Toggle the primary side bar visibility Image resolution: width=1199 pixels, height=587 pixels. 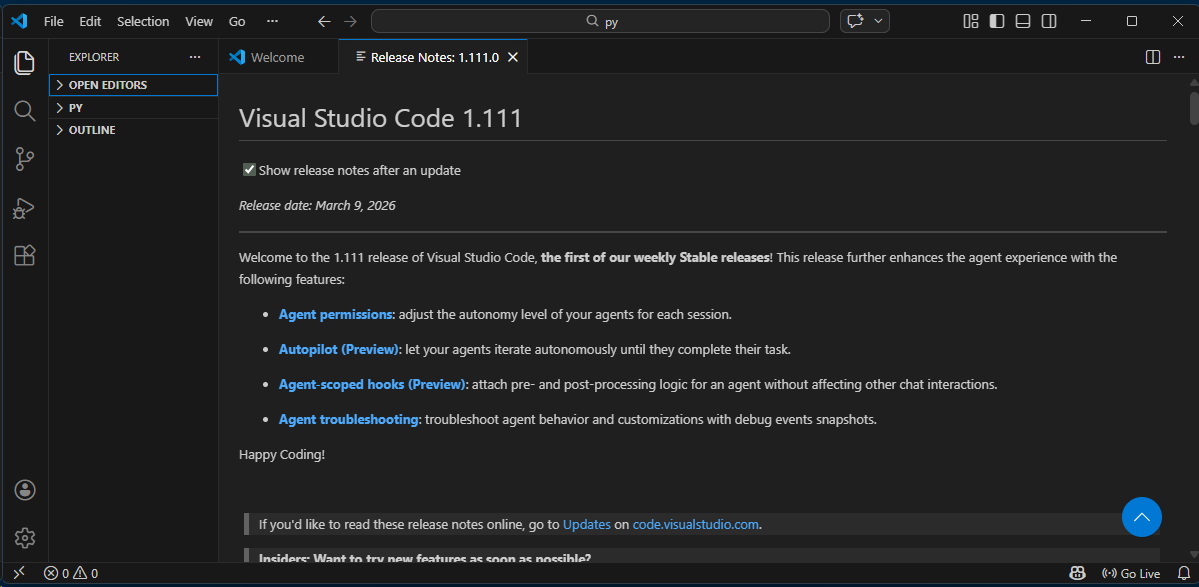click(x=997, y=21)
